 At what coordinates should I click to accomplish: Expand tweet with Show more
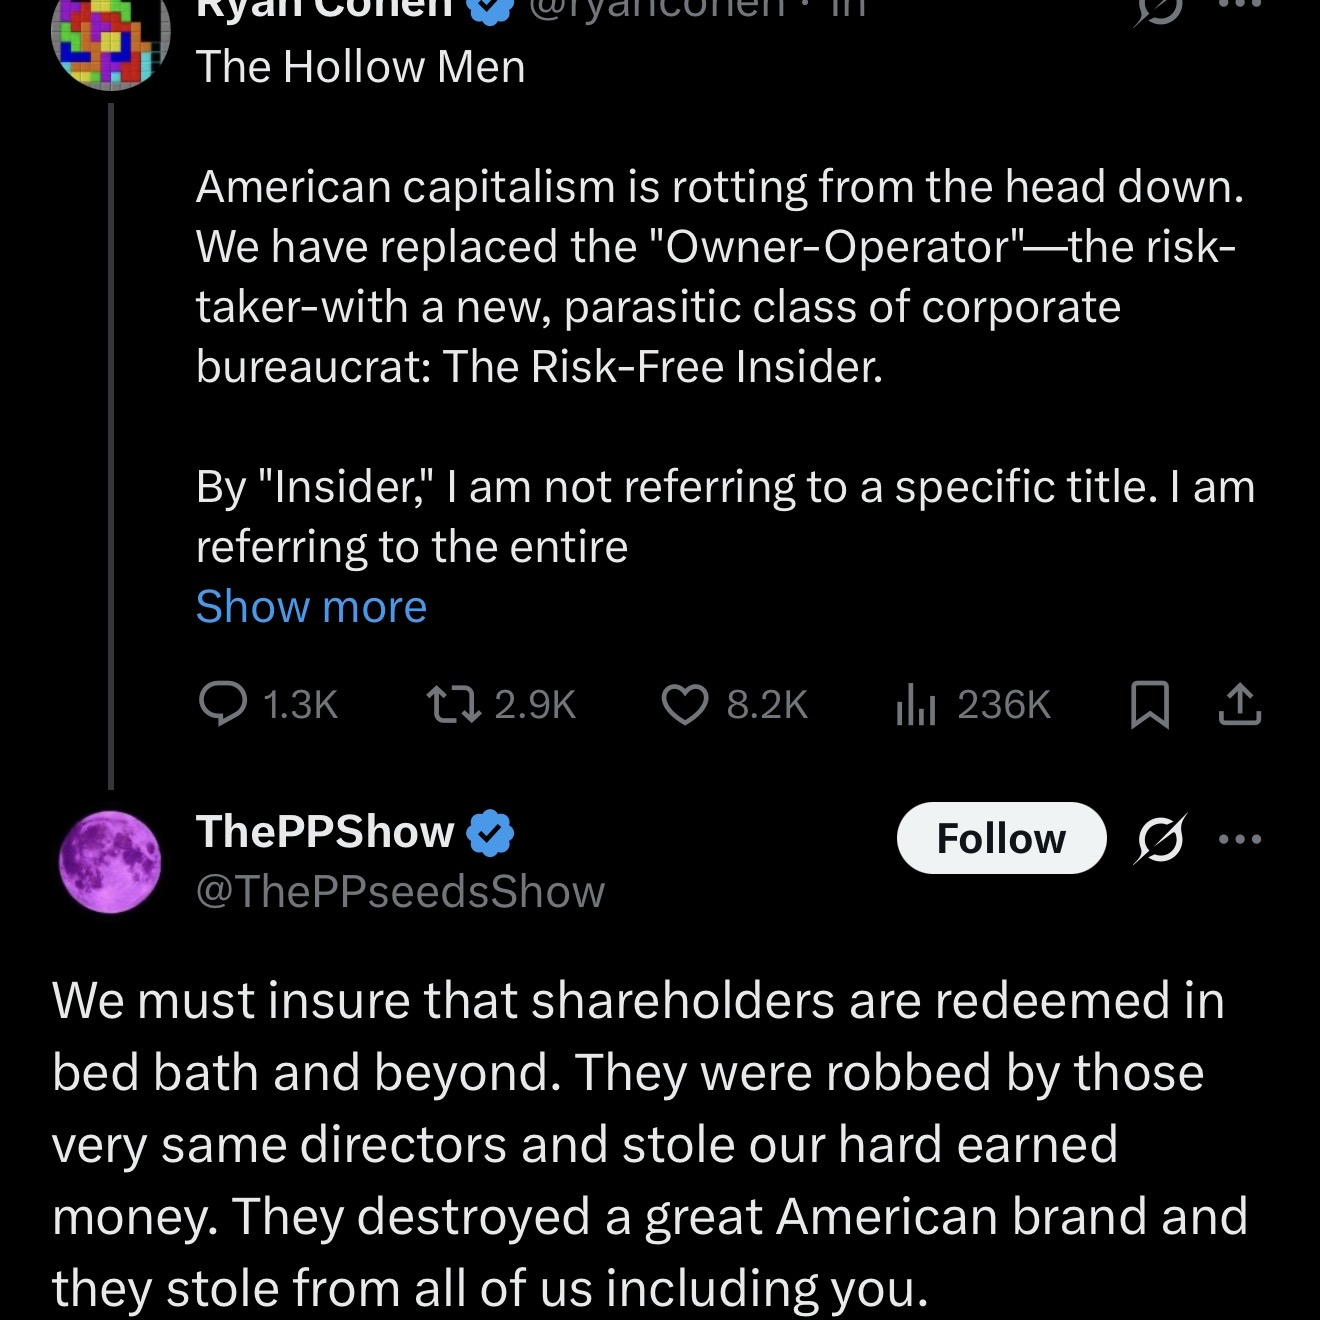coord(311,607)
